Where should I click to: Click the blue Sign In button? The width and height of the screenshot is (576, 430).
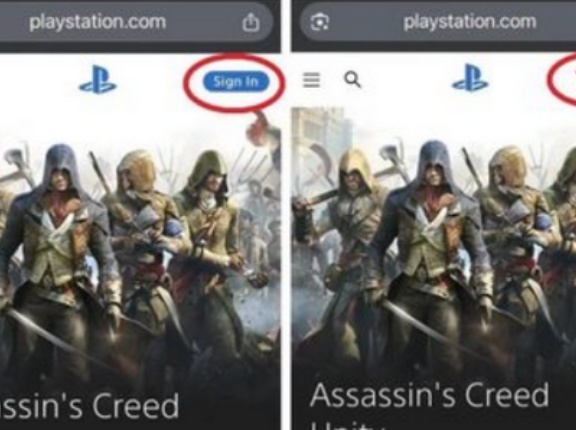pyautogui.click(x=236, y=82)
